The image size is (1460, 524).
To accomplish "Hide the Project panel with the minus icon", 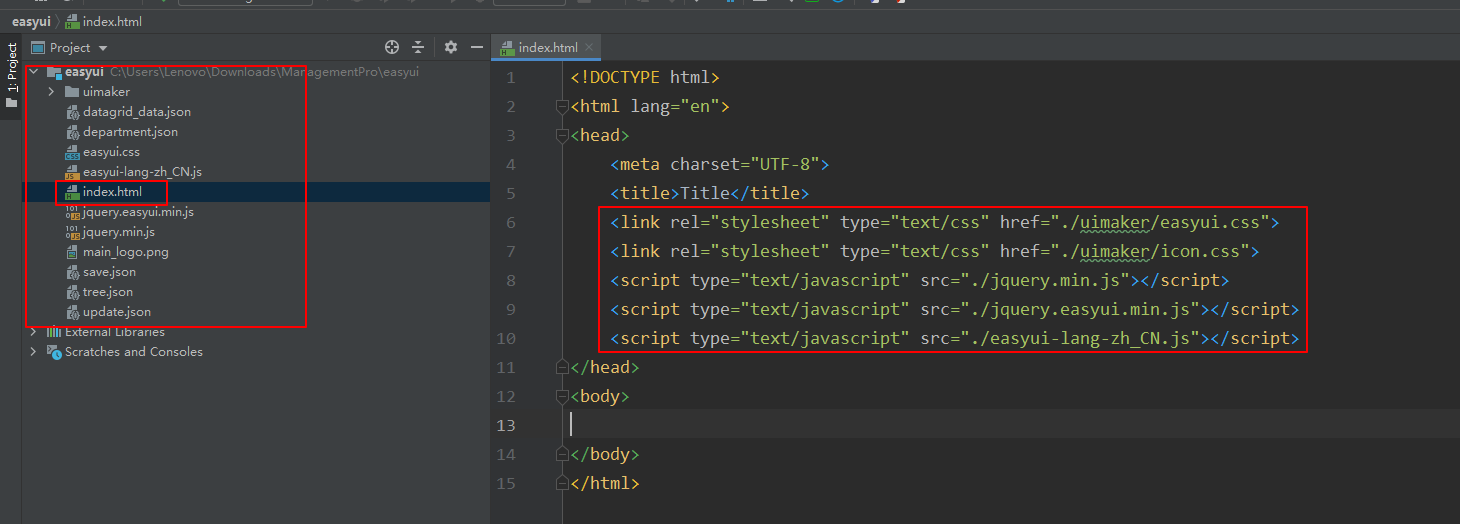I will coord(477,47).
